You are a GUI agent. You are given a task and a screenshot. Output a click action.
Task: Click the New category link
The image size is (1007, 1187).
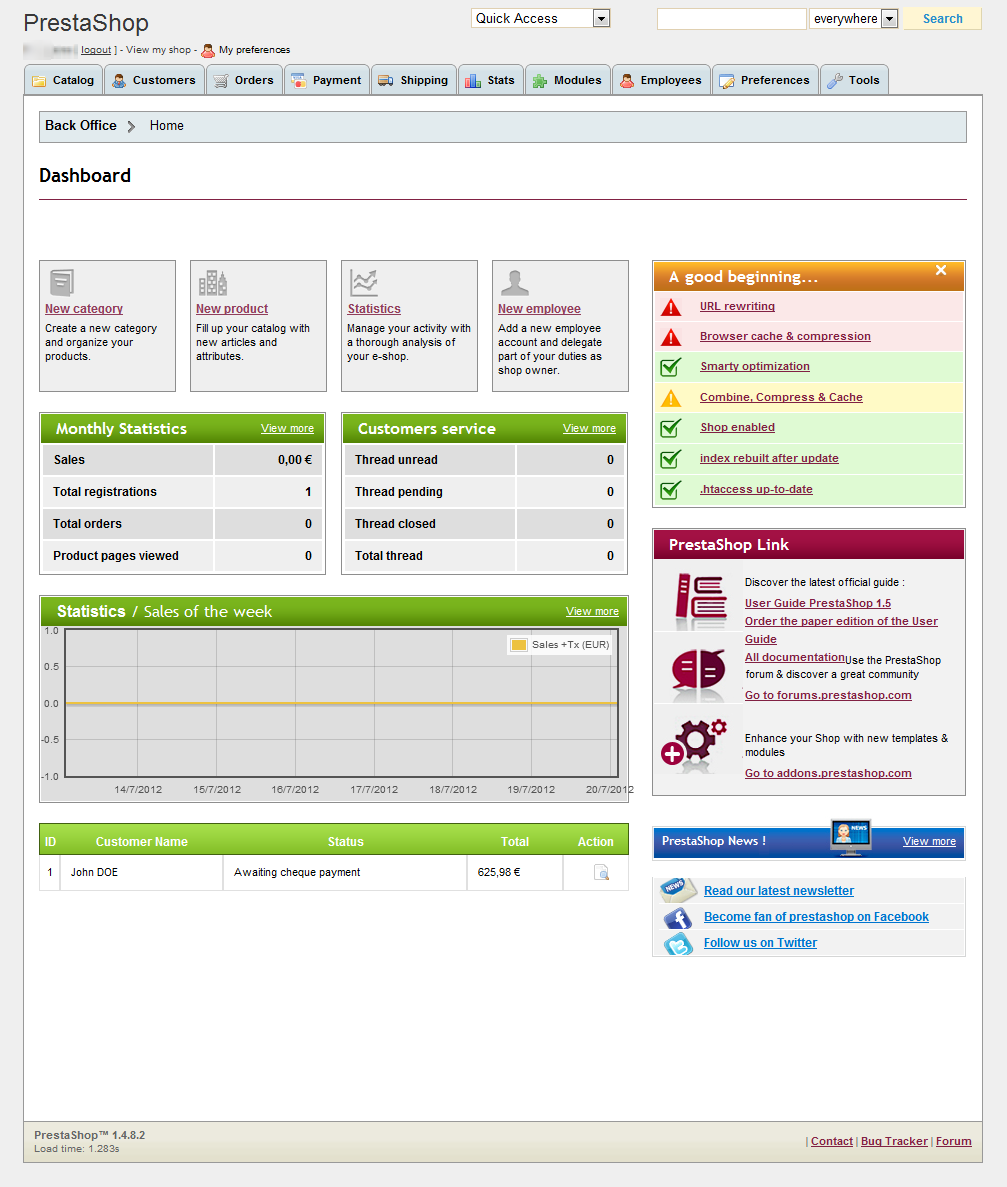(83, 309)
